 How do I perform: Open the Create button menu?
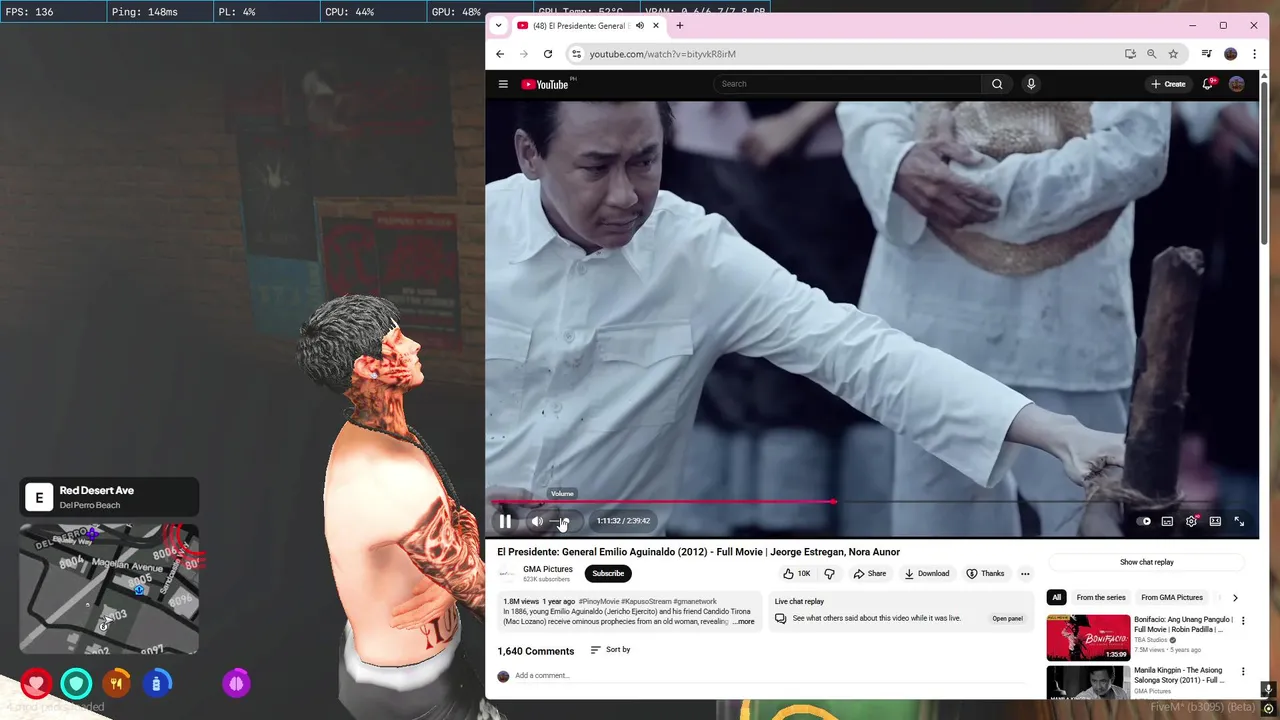point(1168,84)
